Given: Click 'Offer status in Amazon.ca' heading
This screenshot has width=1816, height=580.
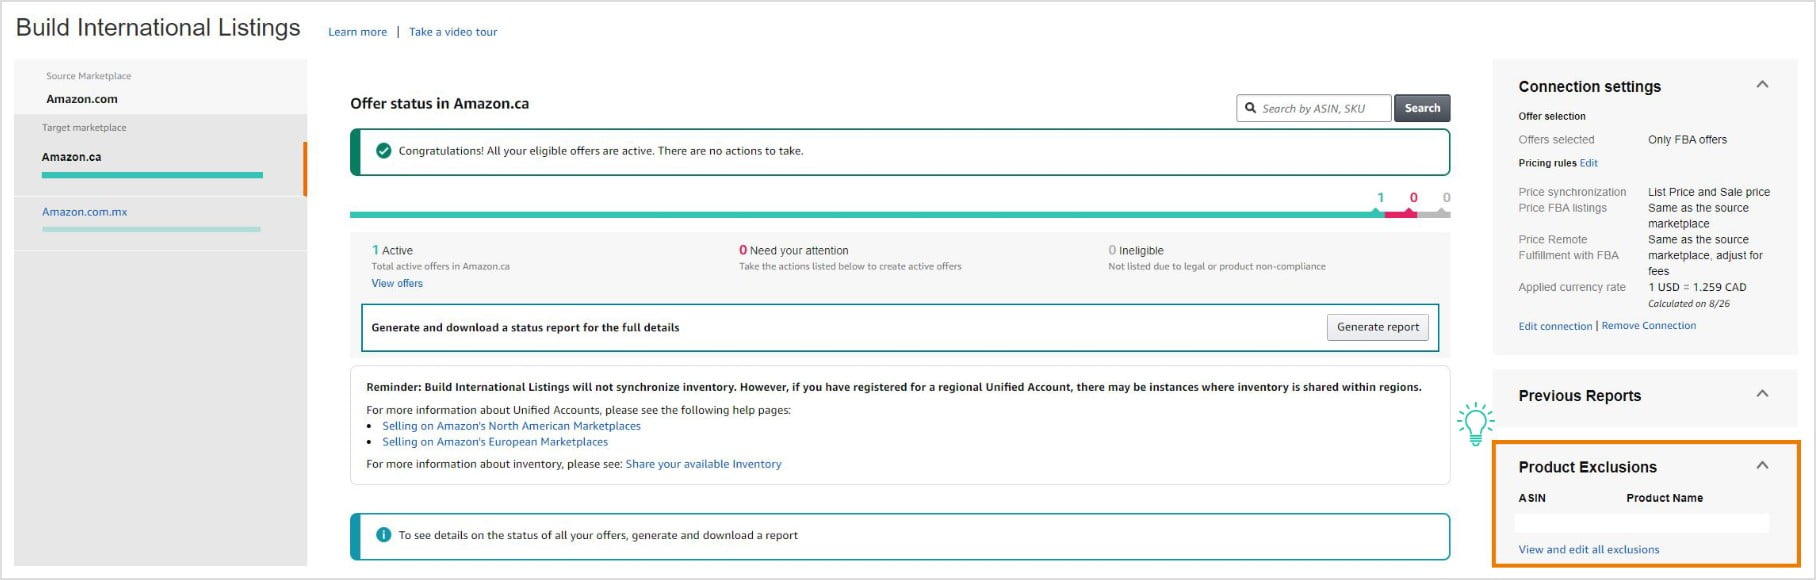Looking at the screenshot, I should point(439,103).
